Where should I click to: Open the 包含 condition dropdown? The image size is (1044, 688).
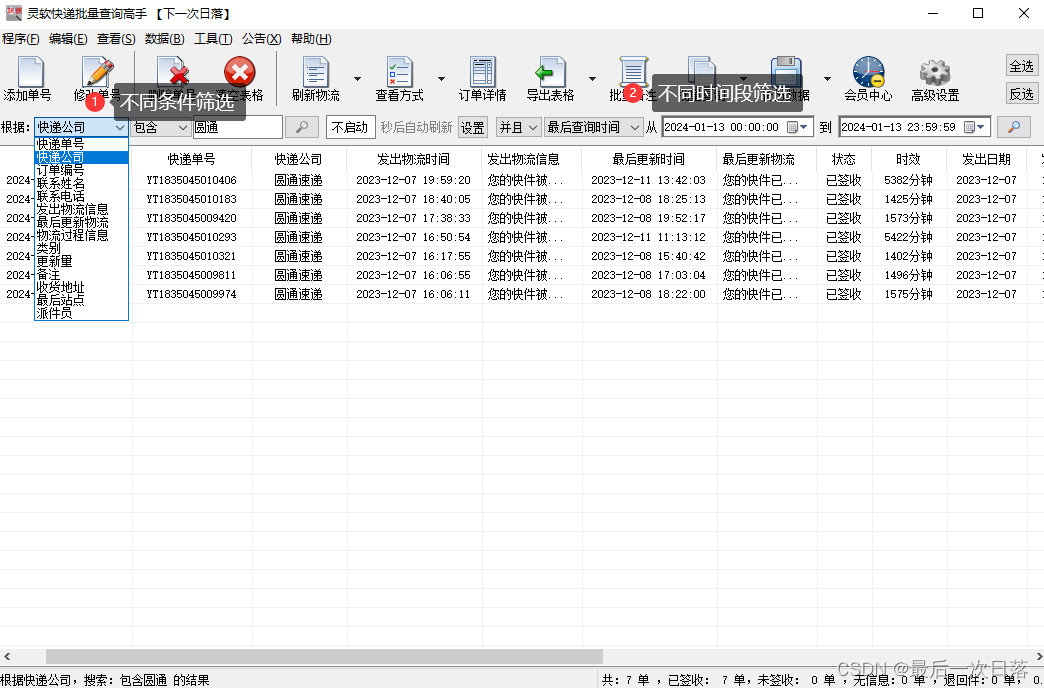coord(160,127)
